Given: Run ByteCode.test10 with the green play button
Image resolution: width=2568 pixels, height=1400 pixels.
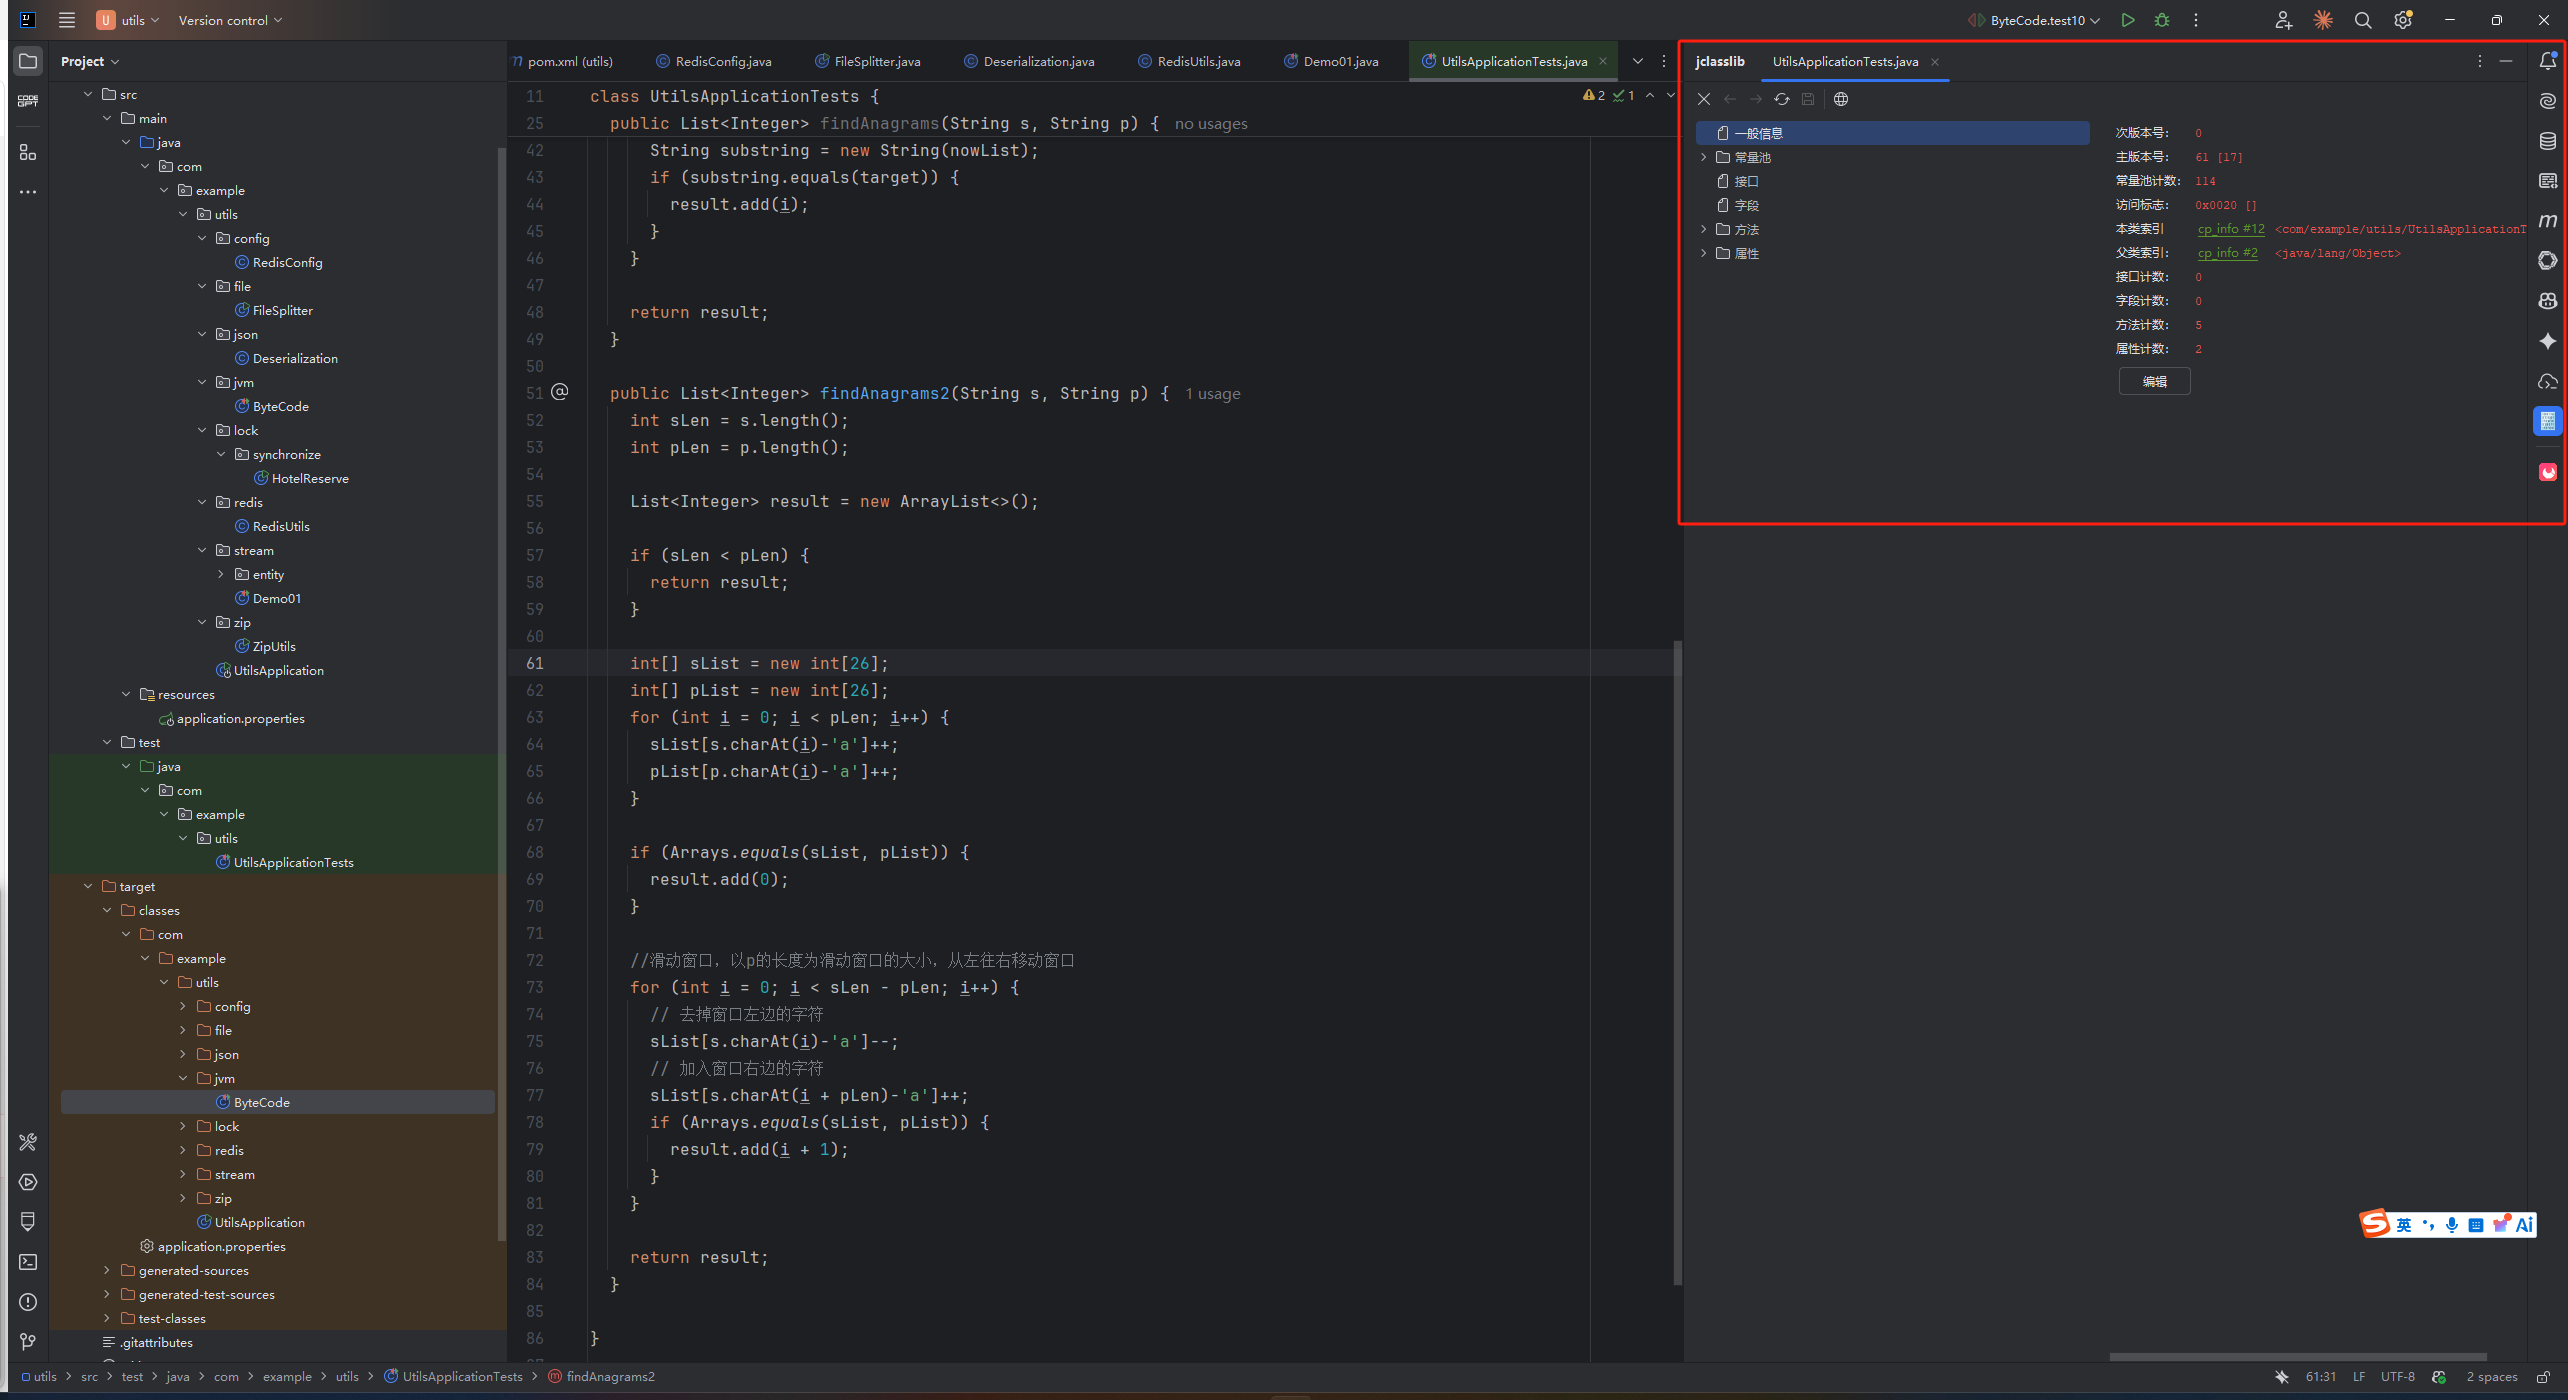Looking at the screenshot, I should (2128, 20).
